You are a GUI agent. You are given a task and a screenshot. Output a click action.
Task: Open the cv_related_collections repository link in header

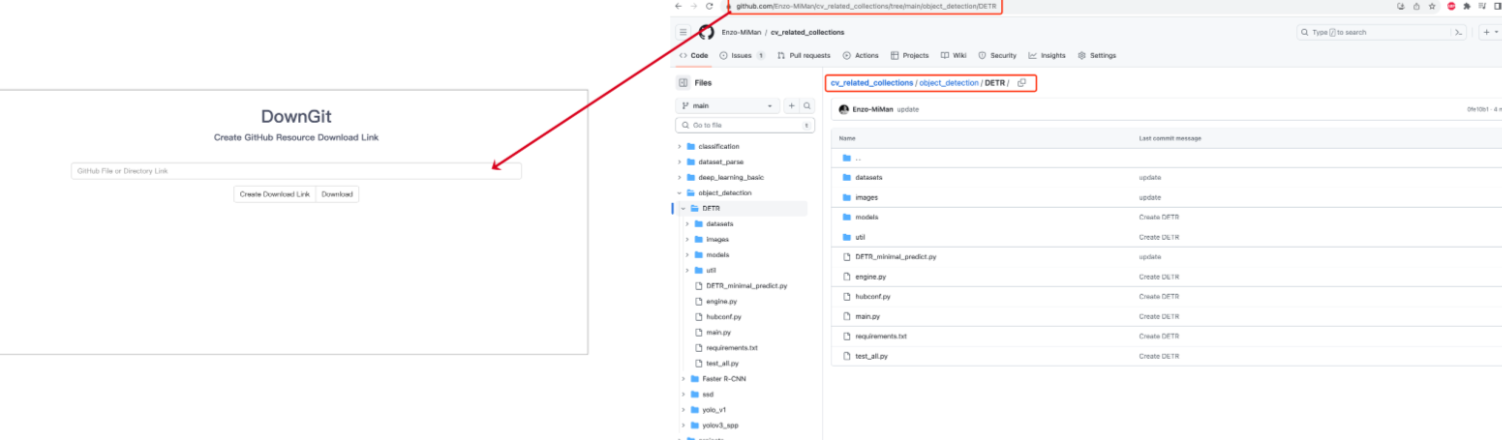pos(807,32)
